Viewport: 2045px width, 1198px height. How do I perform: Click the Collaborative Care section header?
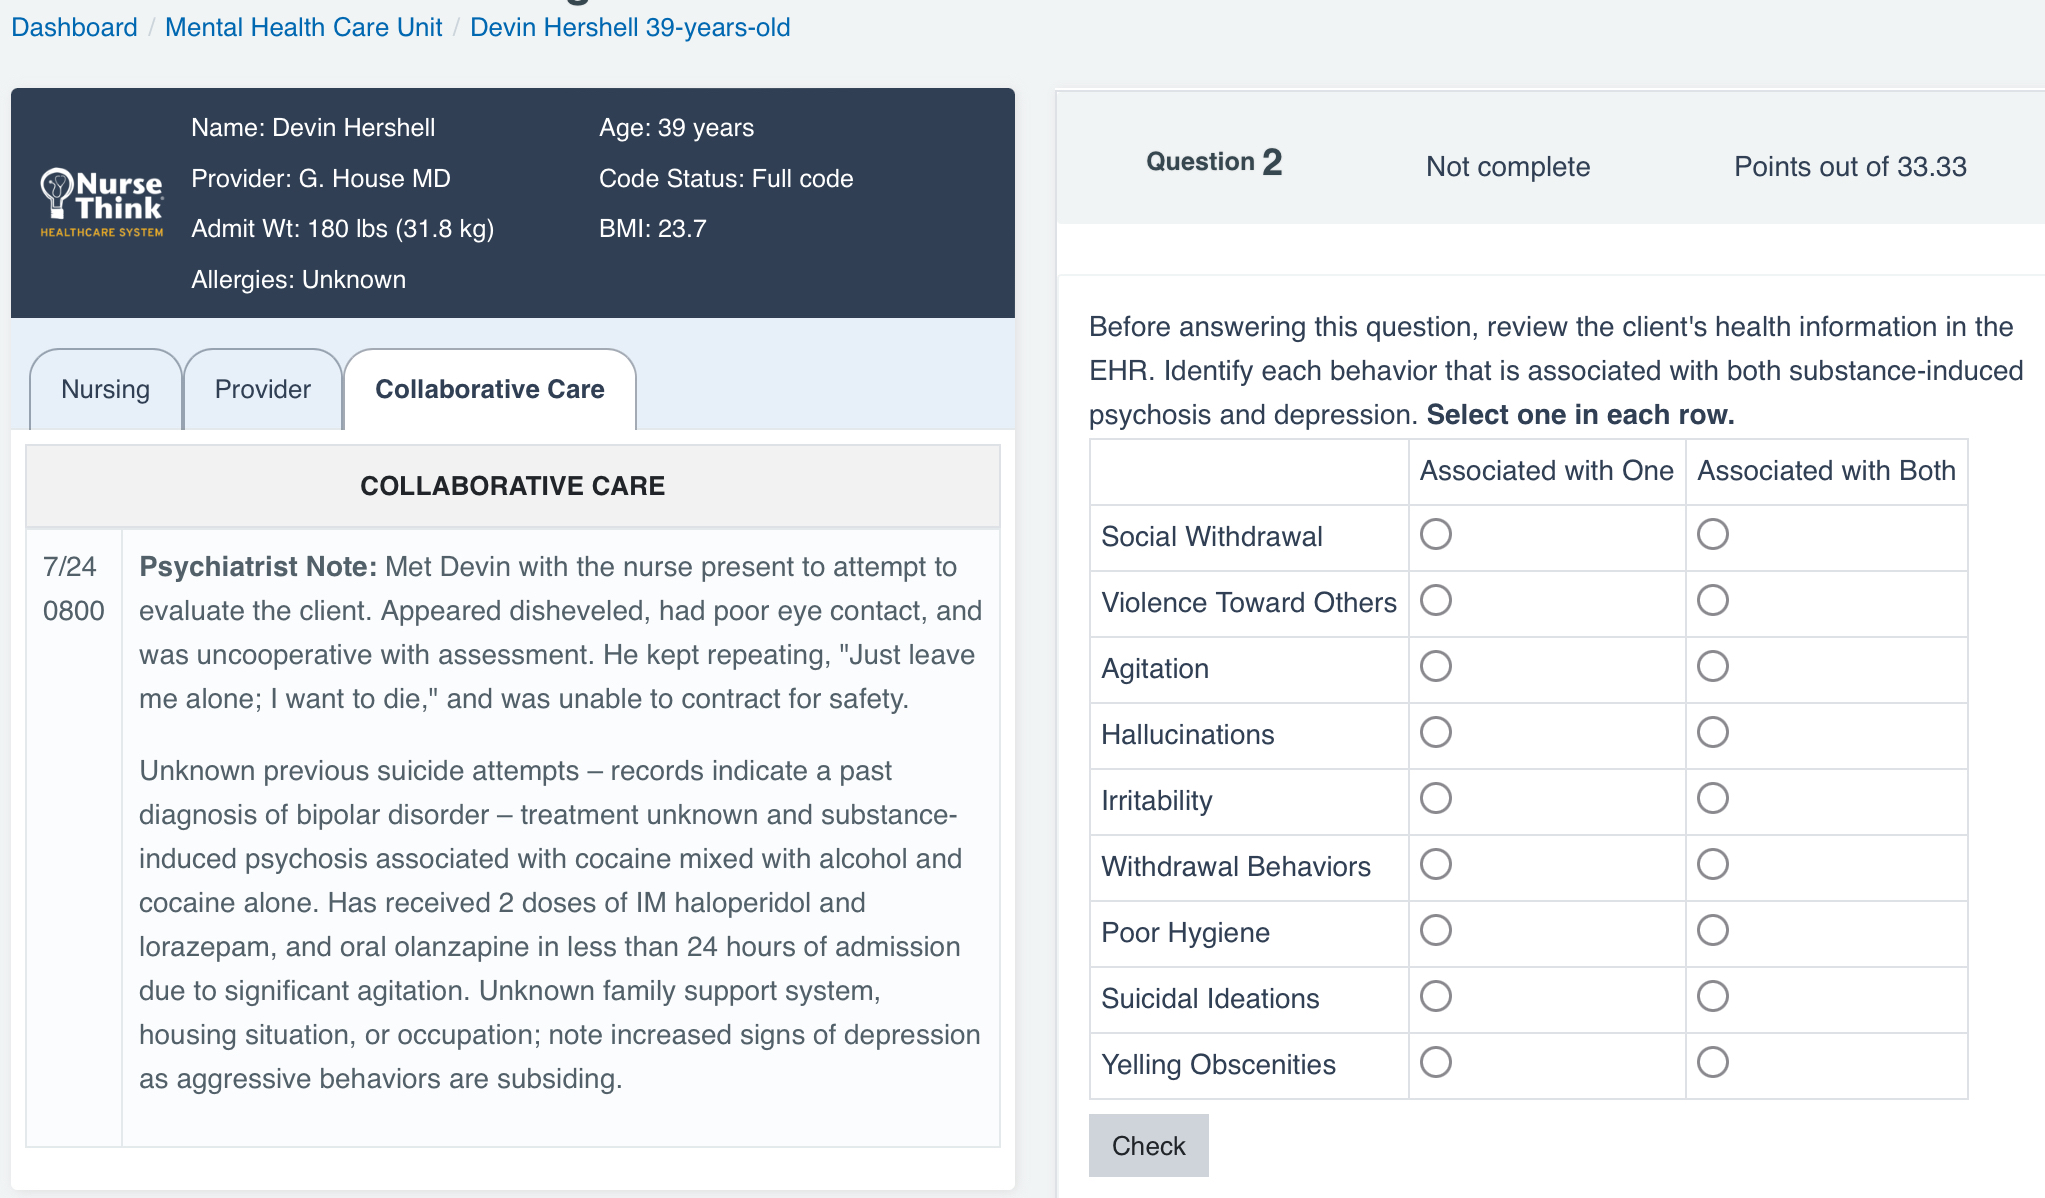[512, 486]
